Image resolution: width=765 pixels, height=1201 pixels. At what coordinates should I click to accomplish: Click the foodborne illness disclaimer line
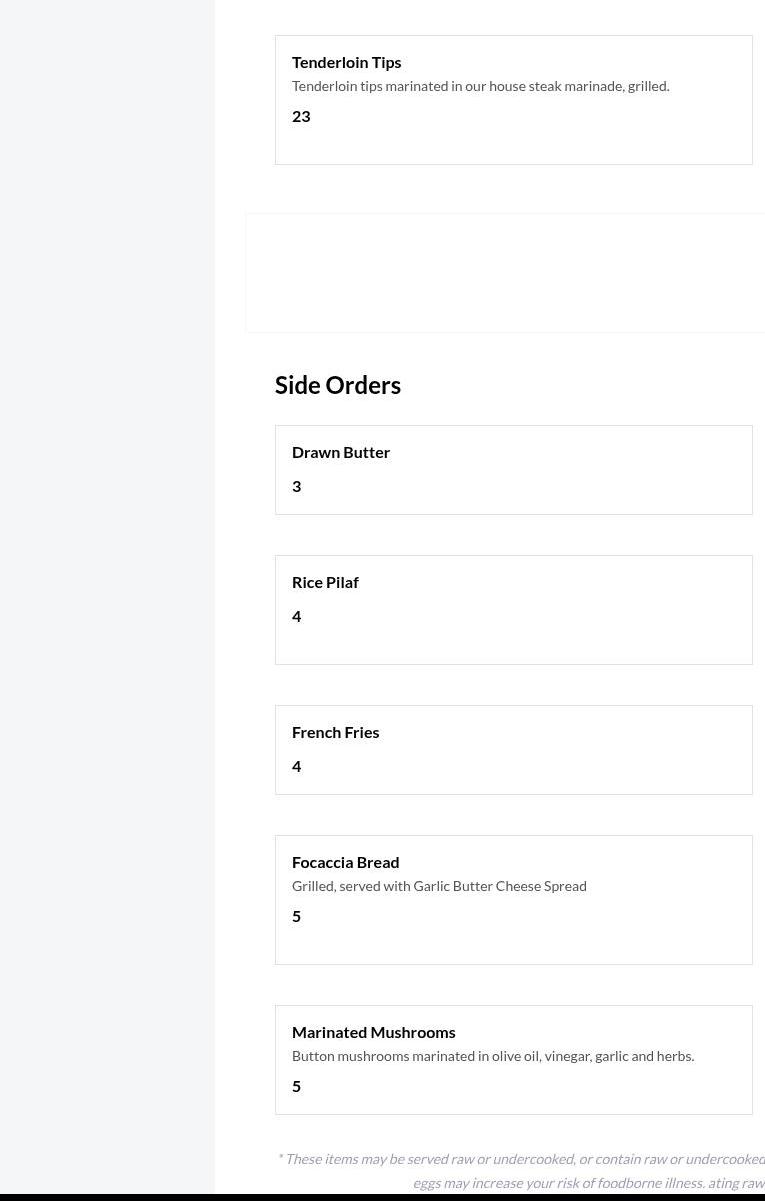(x=588, y=1183)
